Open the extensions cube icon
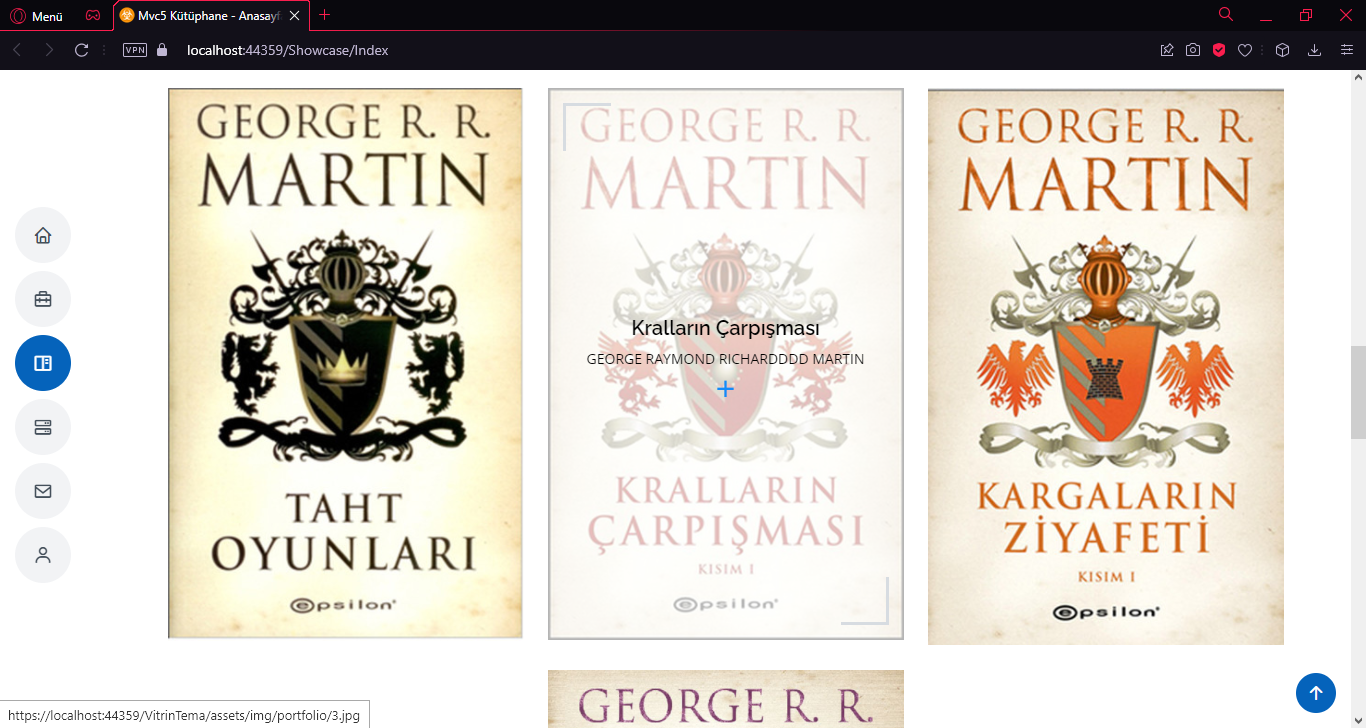The image size is (1366, 728). coord(1283,50)
